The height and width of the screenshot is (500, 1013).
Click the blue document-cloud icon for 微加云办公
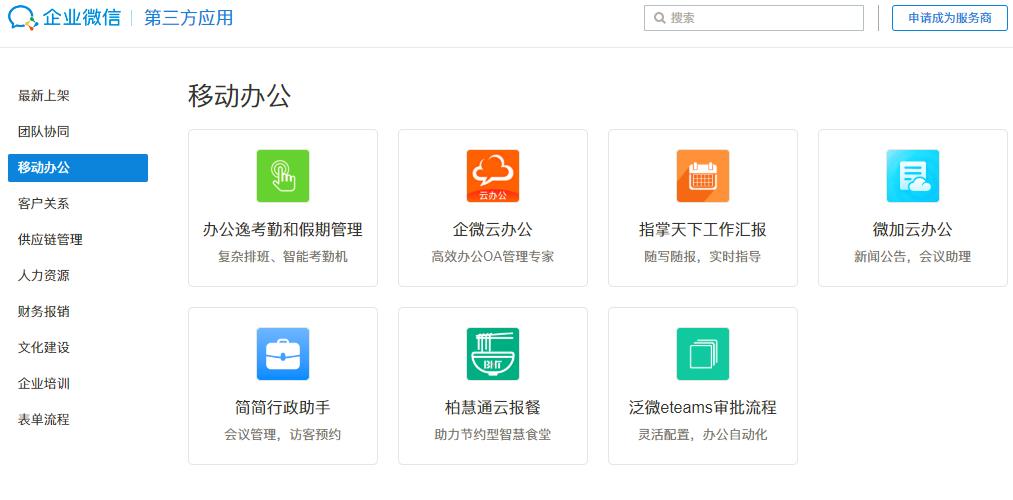[x=913, y=176]
